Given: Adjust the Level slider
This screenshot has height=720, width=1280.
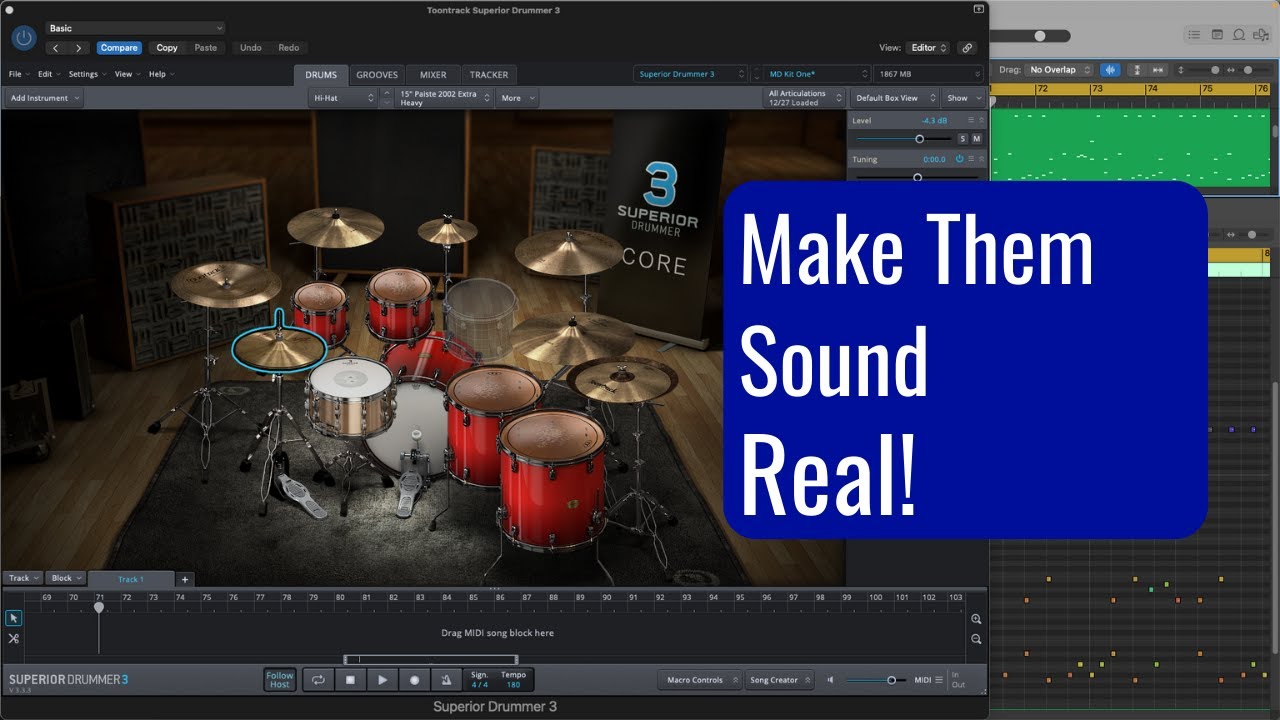Looking at the screenshot, I should coord(919,139).
